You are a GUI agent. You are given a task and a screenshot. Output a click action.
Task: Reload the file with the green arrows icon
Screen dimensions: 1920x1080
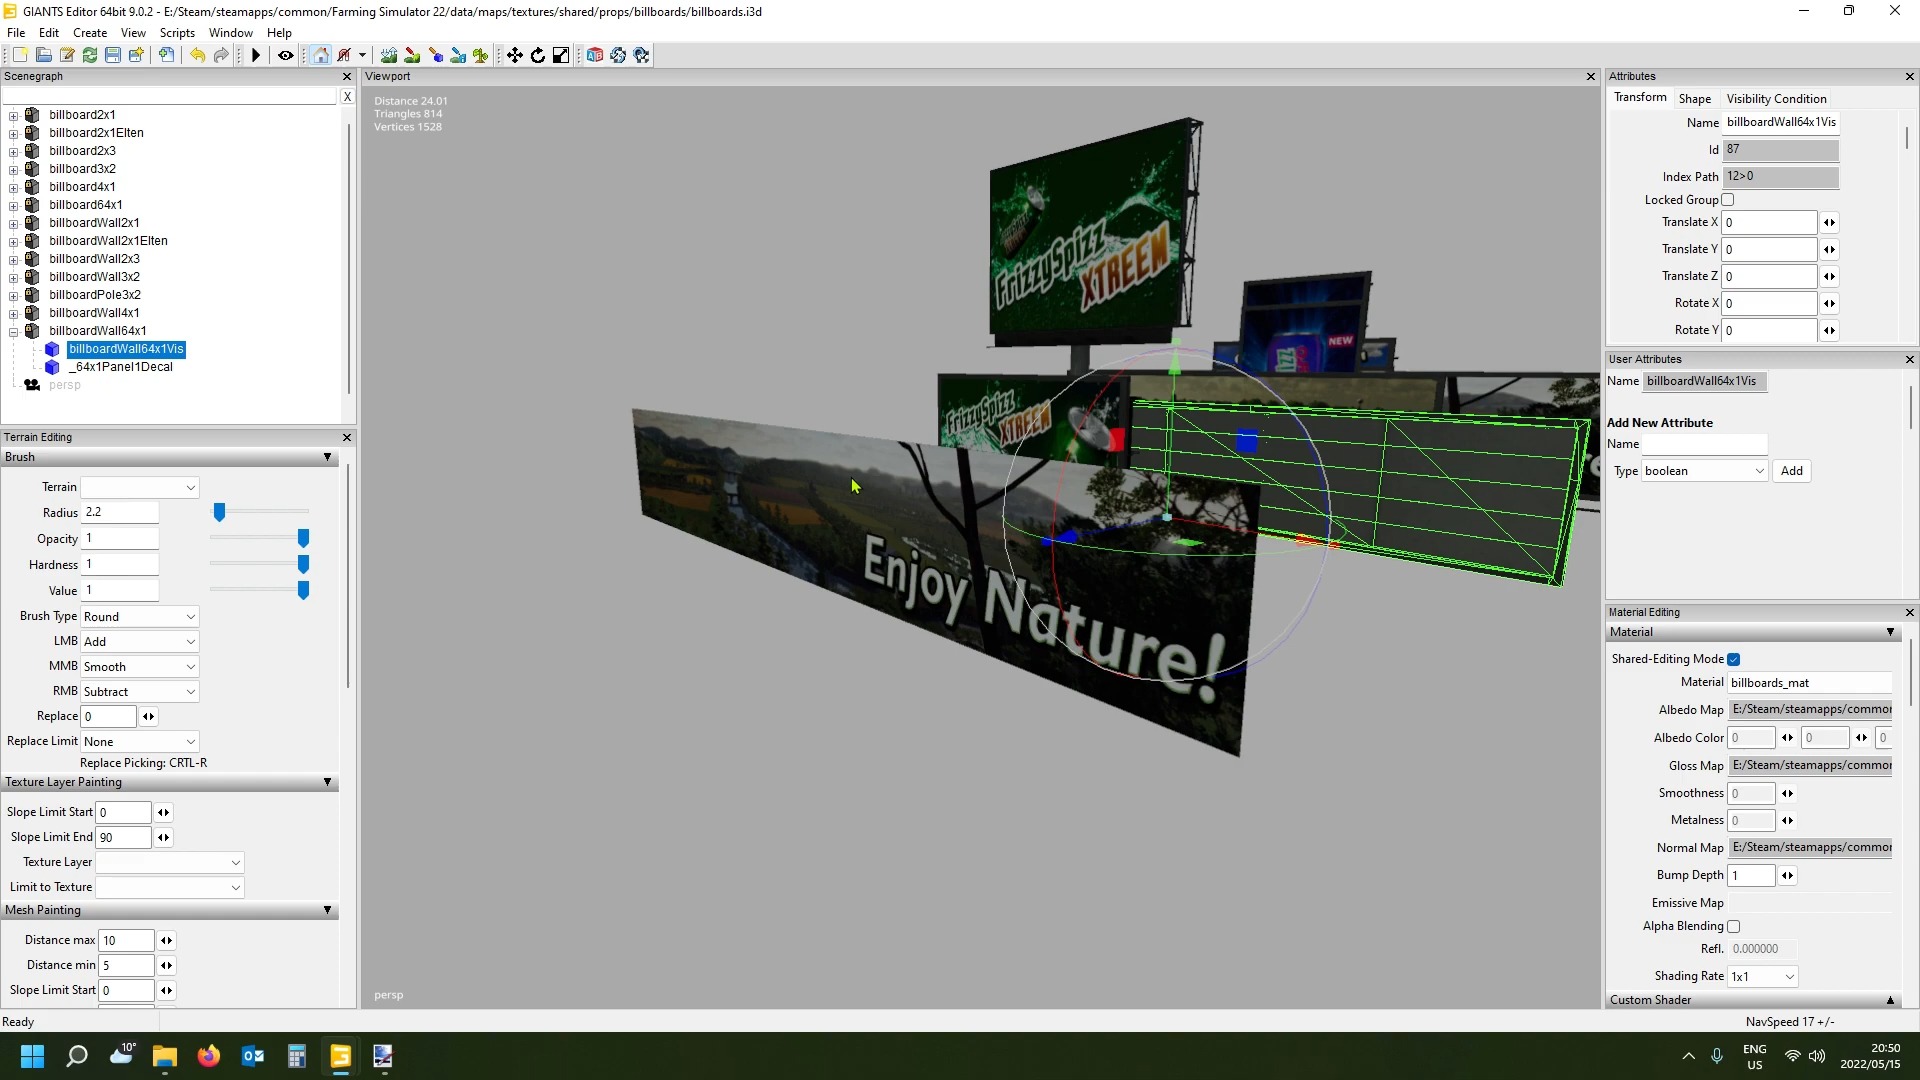pos(90,55)
